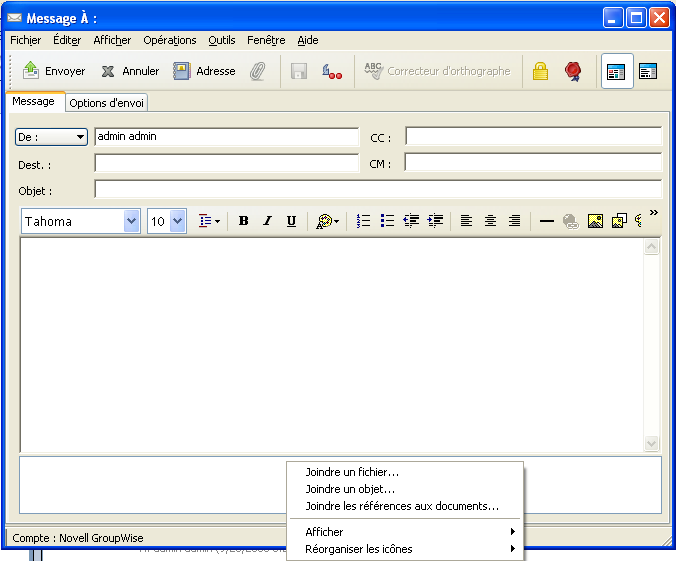Insert a horizontal line

546,221
